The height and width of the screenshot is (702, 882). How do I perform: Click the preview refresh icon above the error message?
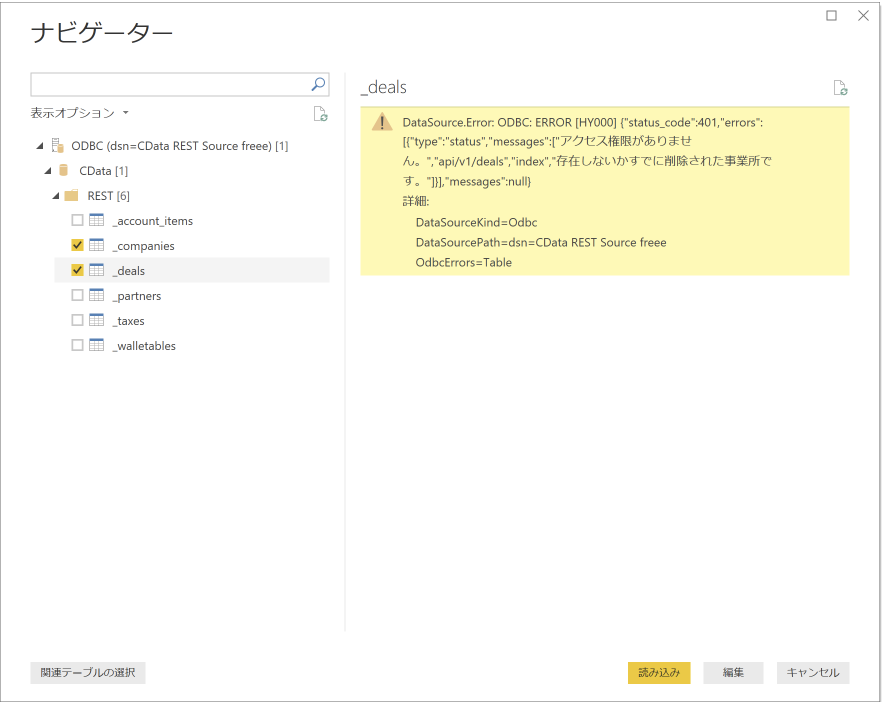840,88
